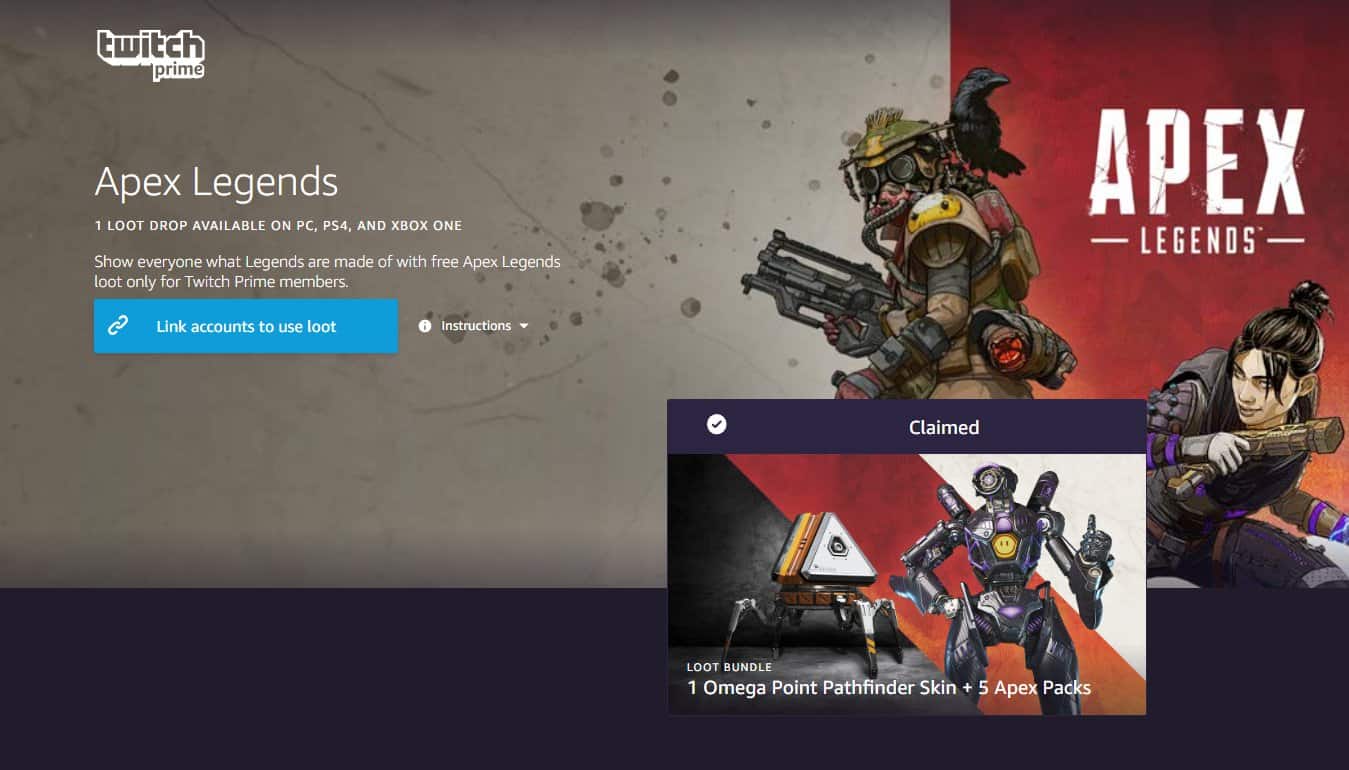Click the Apex Legends page heading
Screen dimensions: 1349x770
(x=216, y=182)
